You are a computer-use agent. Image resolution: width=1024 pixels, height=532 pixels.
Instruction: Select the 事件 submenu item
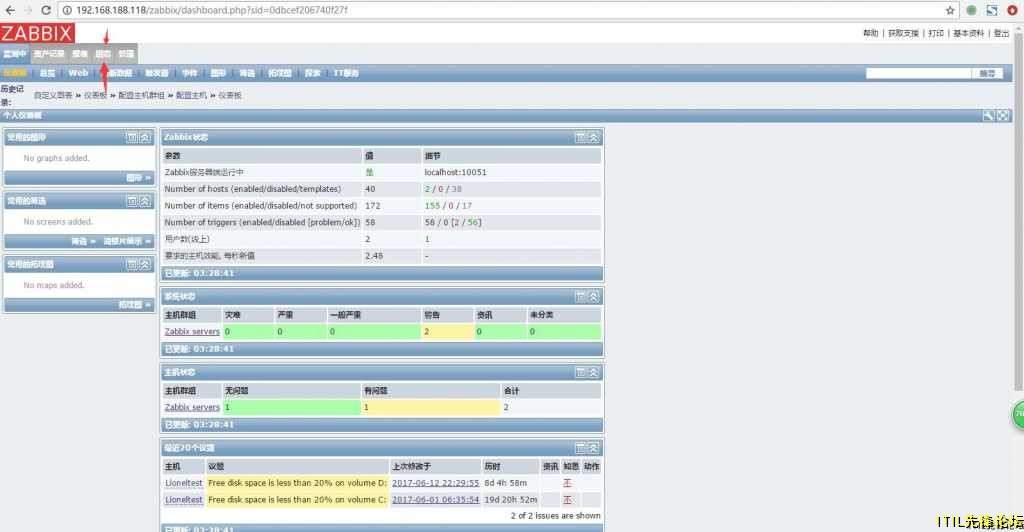tap(189, 73)
